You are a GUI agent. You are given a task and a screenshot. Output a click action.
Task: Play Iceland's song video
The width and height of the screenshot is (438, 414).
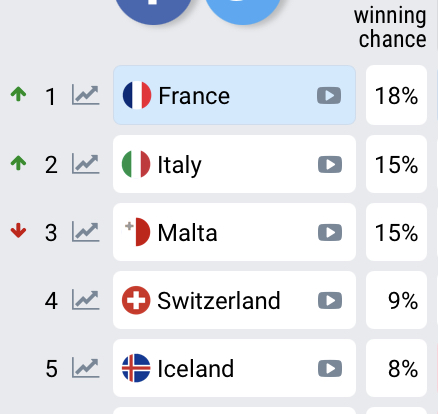pyautogui.click(x=330, y=369)
